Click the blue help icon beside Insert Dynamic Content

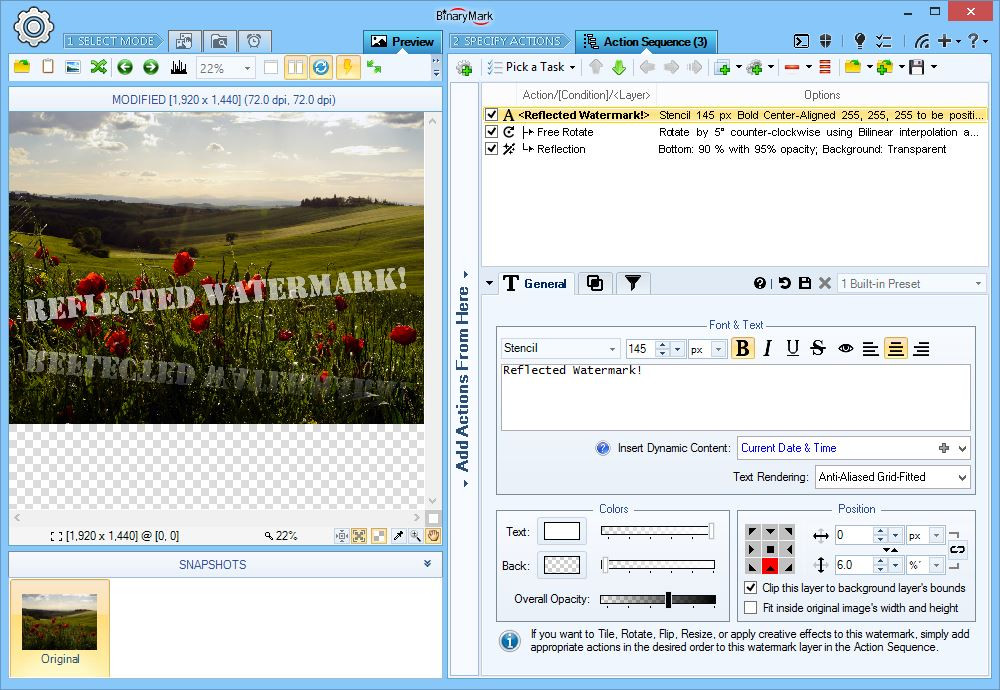click(x=603, y=448)
